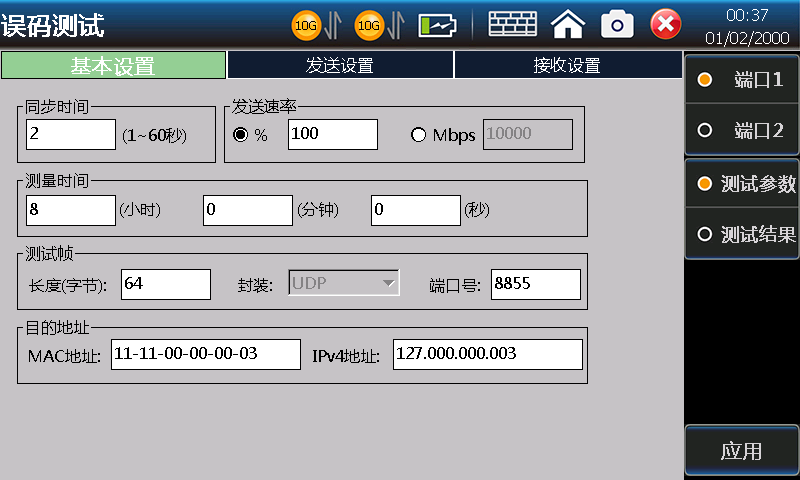Click the IPv4地址 input field
This screenshot has width=800, height=480.
click(x=487, y=354)
